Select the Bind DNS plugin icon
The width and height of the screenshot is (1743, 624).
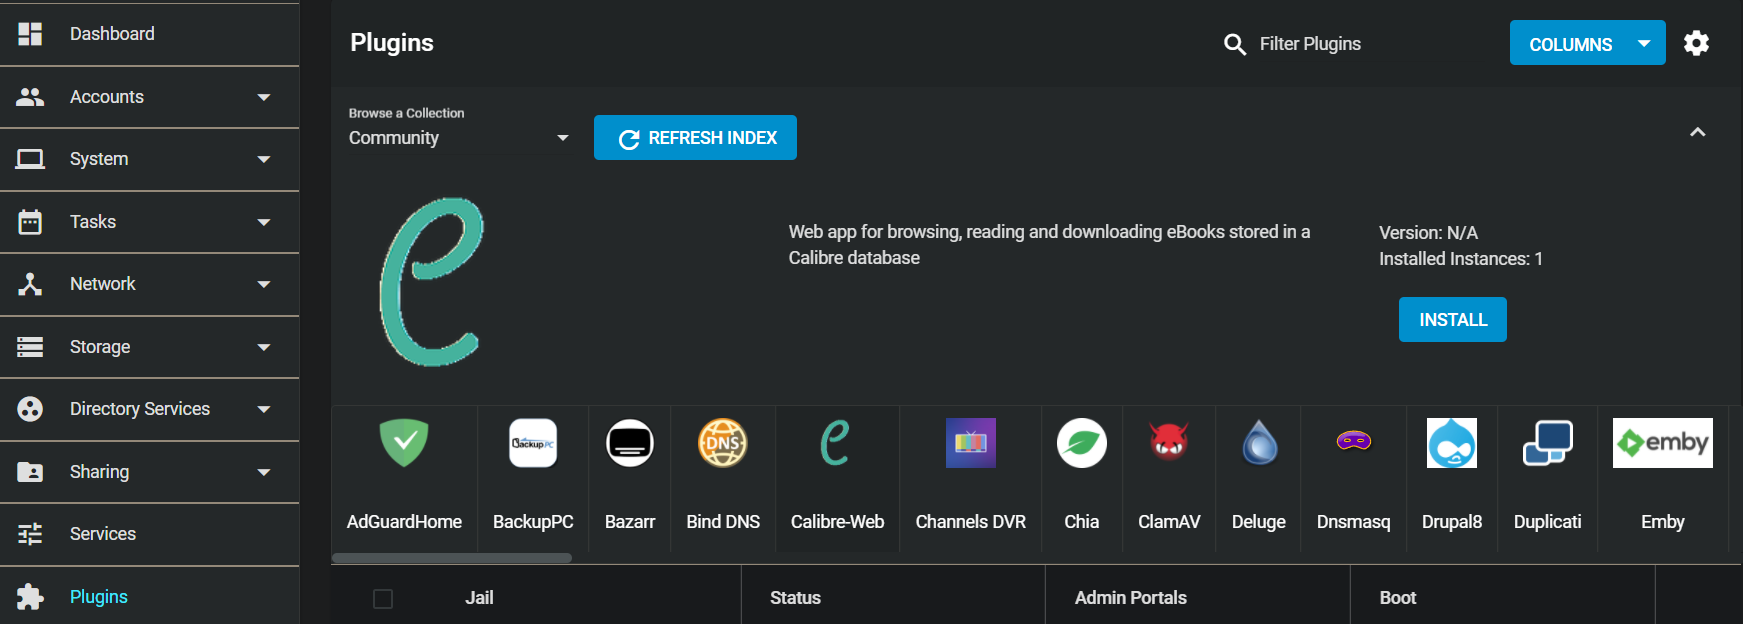point(723,443)
